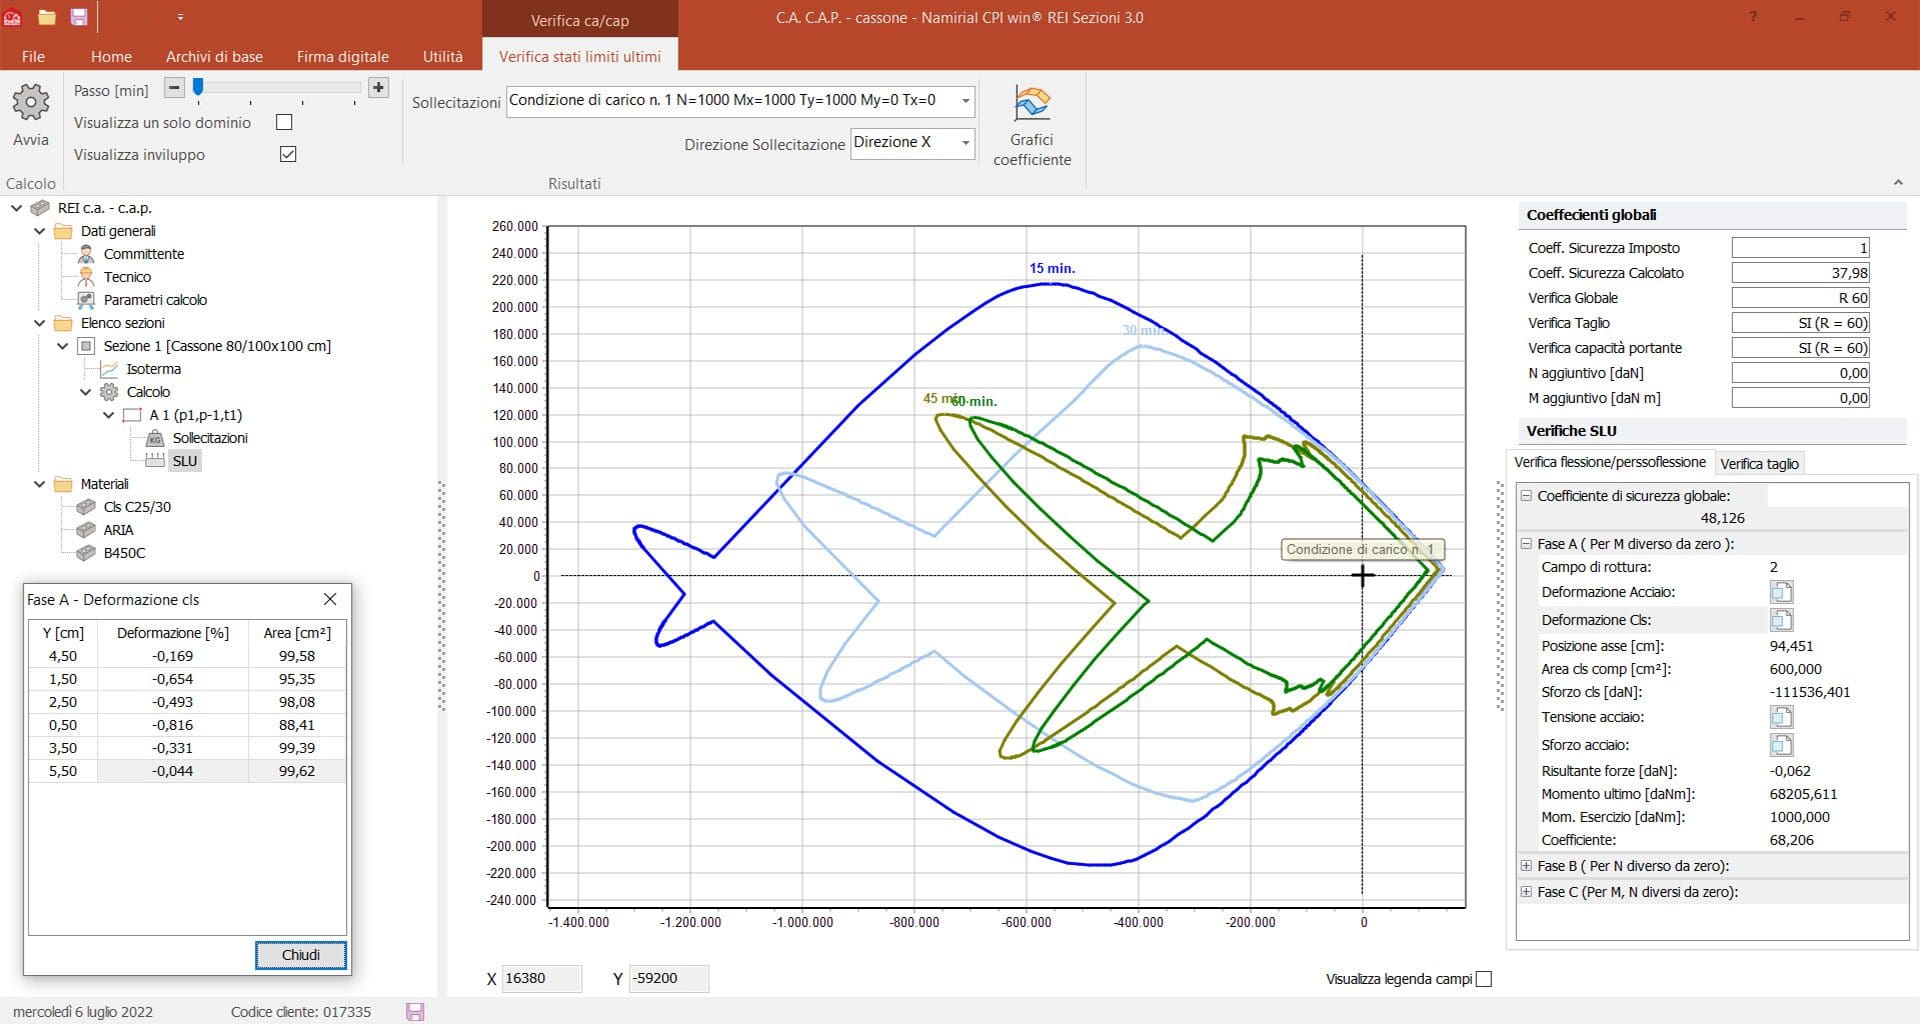1920x1024 pixels.
Task: Expand Fase B section
Action: pos(1526,866)
